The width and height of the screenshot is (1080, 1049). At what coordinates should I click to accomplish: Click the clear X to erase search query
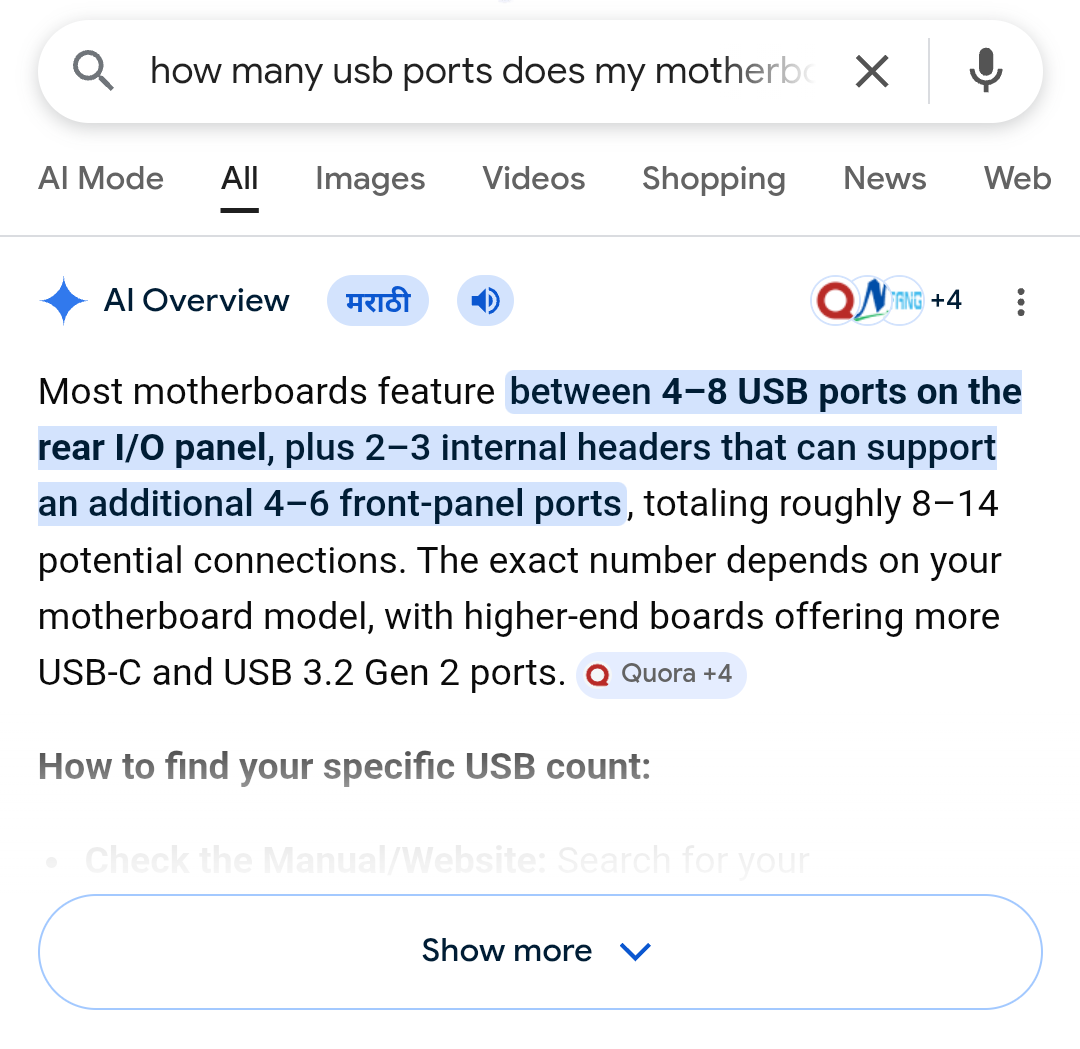click(x=871, y=70)
